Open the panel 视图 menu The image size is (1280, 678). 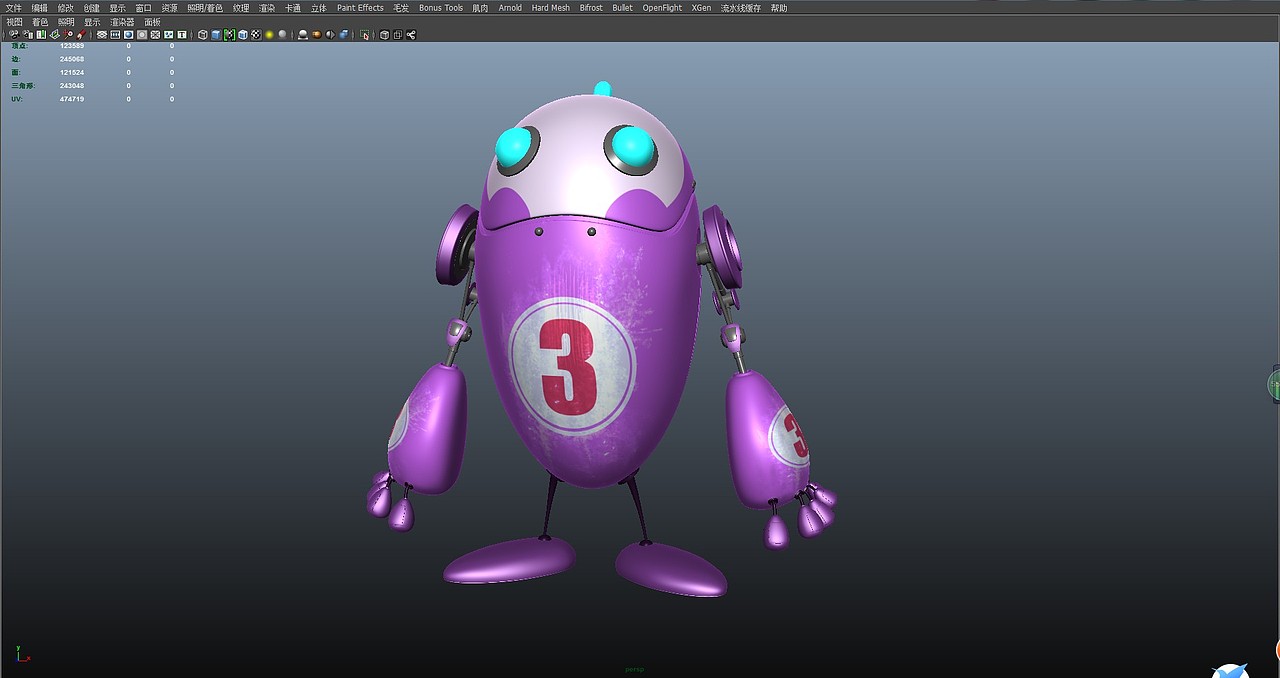coord(14,21)
